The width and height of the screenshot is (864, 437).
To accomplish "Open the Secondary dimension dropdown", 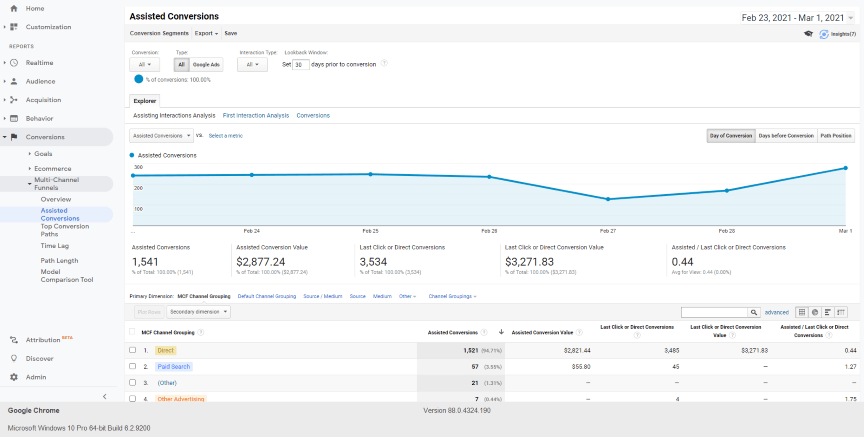I will coord(198,312).
